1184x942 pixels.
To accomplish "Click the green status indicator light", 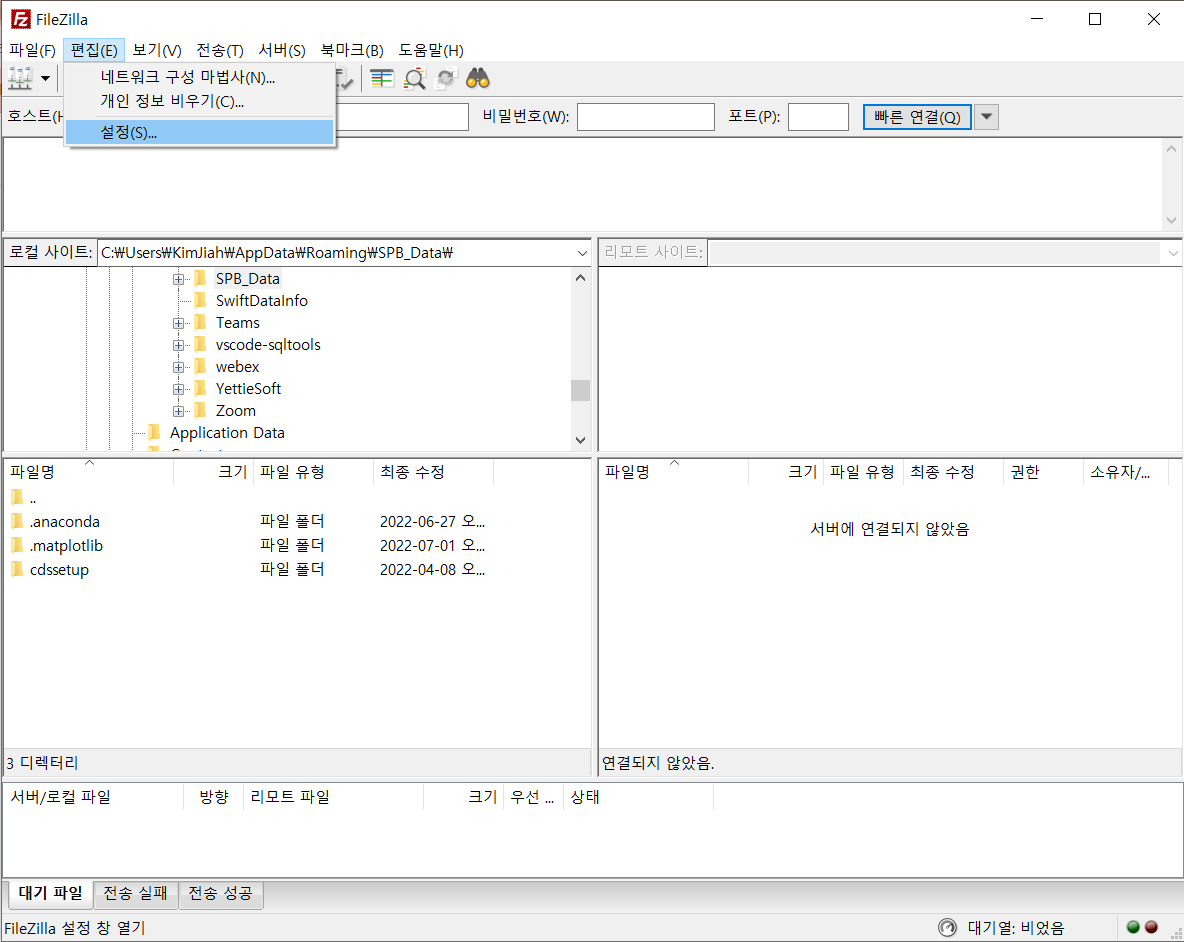I will point(1133,927).
